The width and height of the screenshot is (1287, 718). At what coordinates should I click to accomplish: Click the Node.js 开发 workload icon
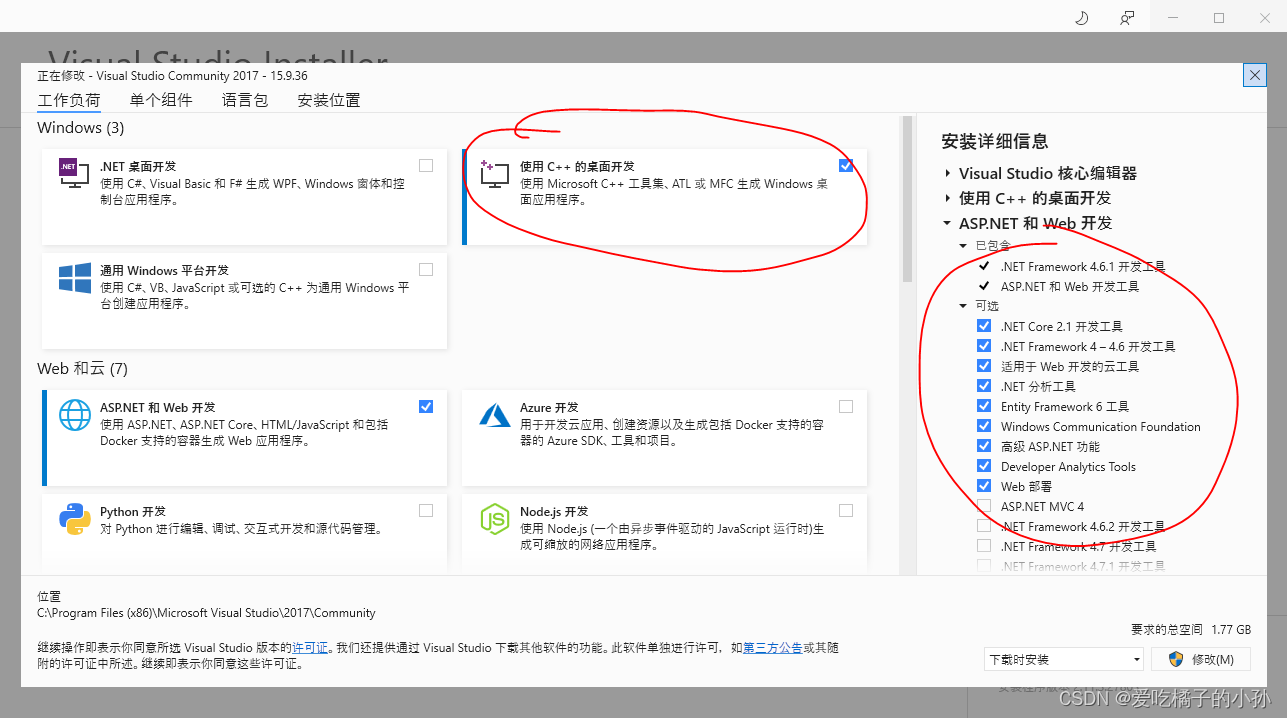pos(494,520)
